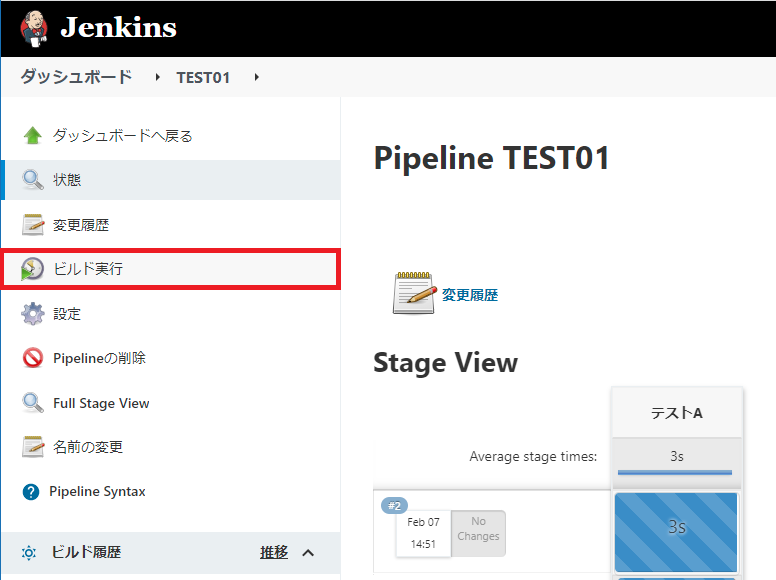This screenshot has width=776, height=580.
Task: Click the sidebar 変更履歴 notepad icon
Action: tap(33, 225)
